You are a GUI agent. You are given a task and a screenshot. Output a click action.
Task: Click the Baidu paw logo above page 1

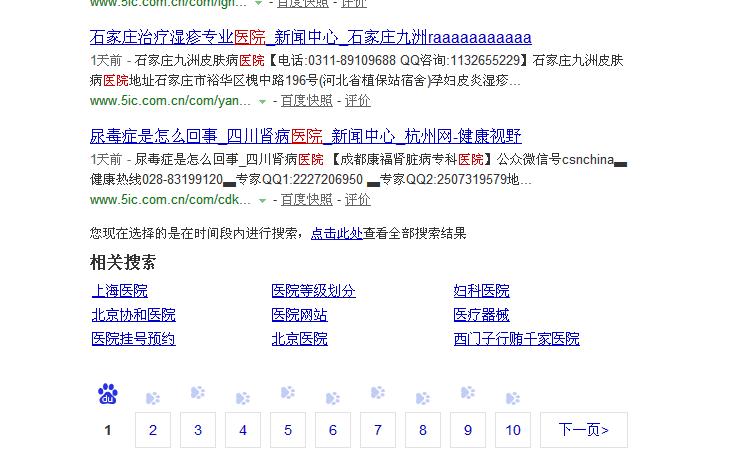click(108, 394)
